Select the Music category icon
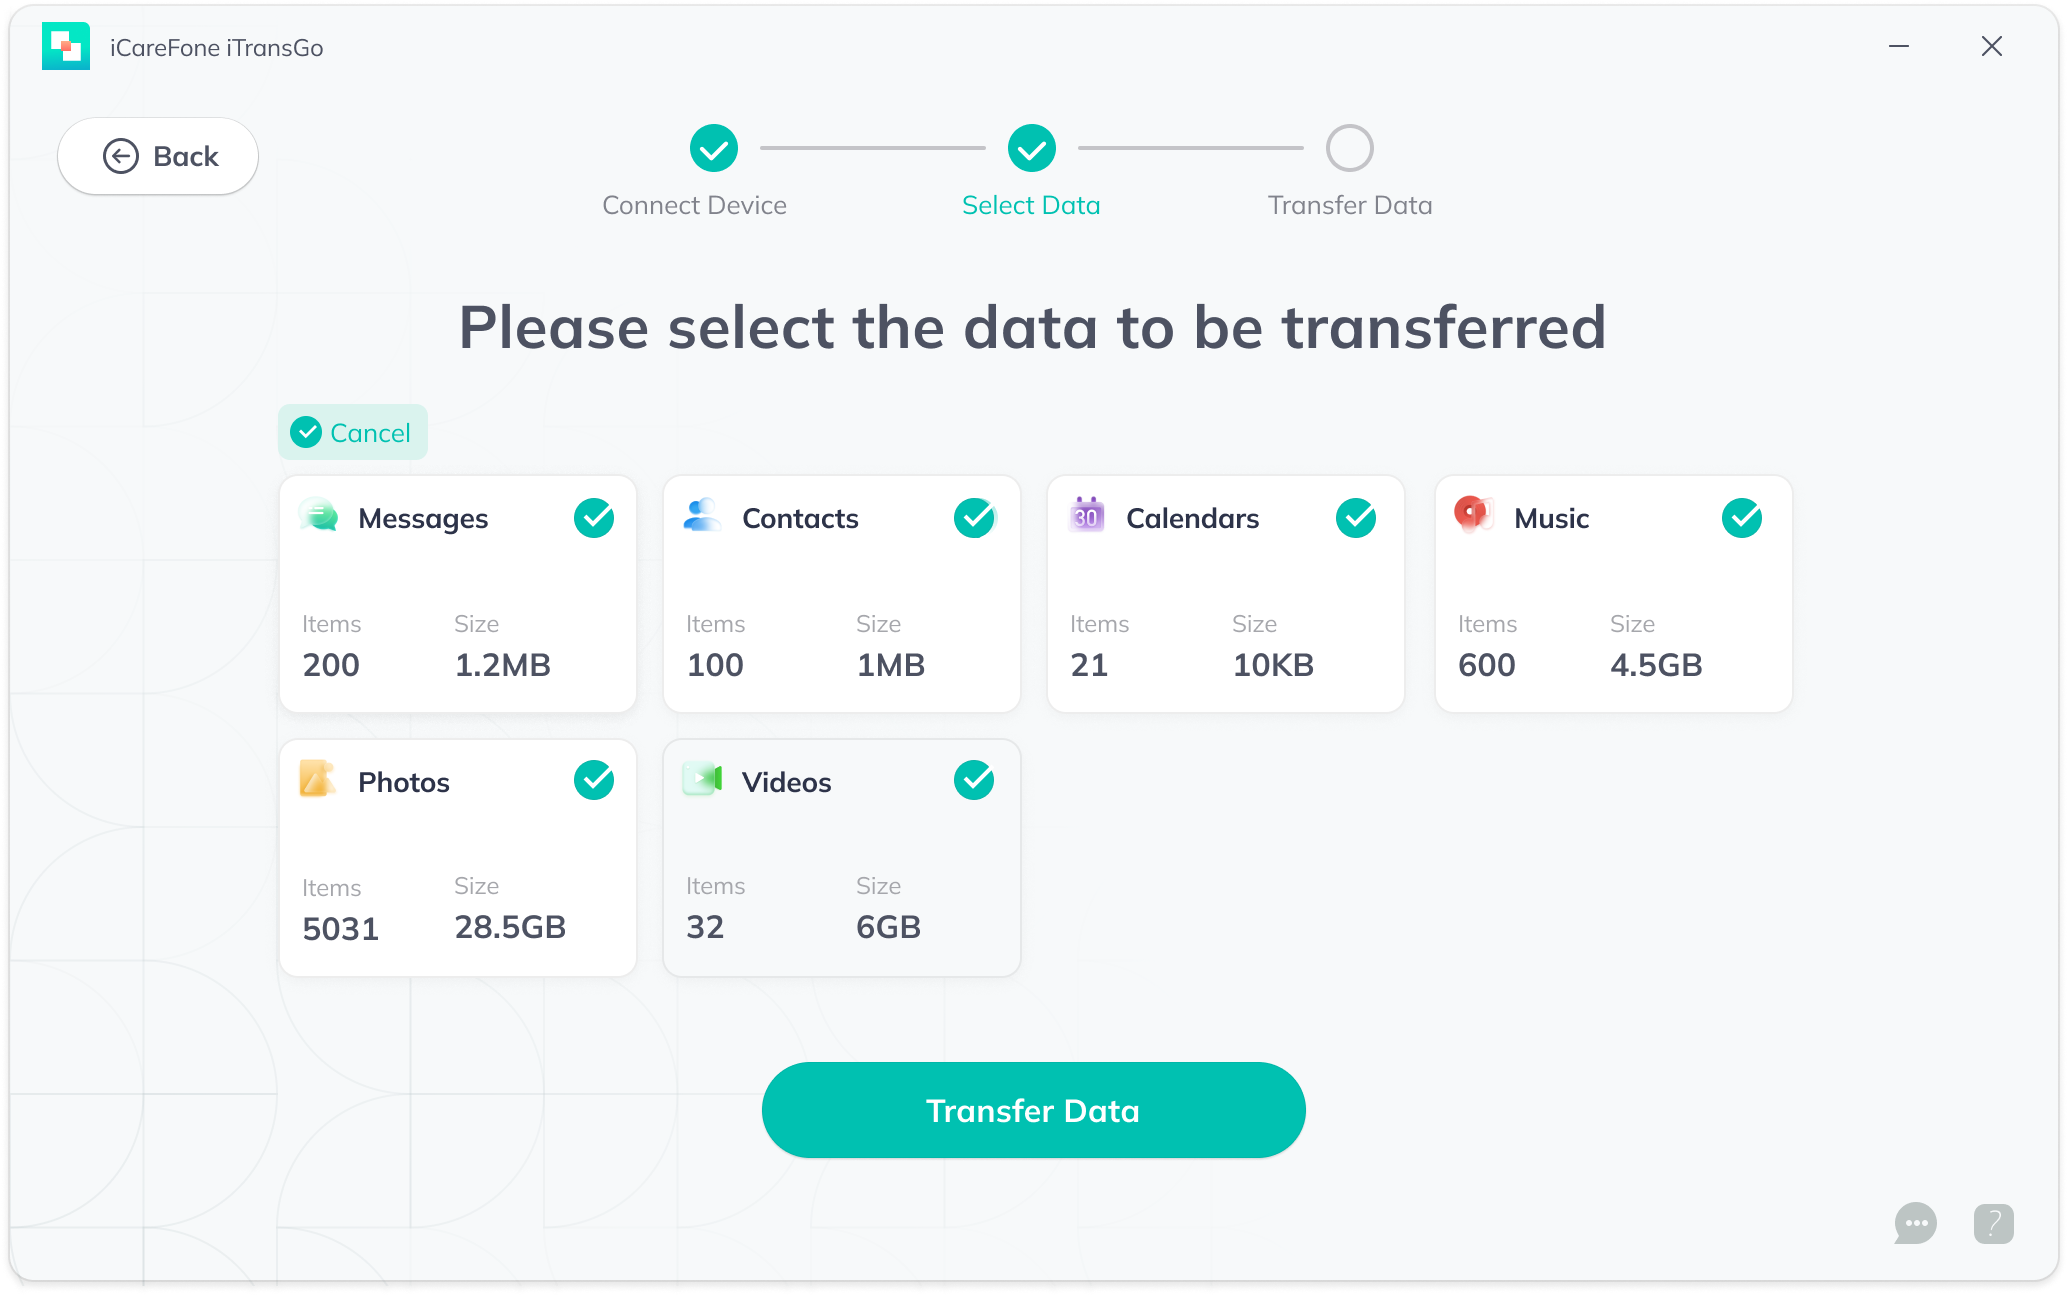Image resolution: width=2068 pixels, height=1298 pixels. pos(1474,517)
